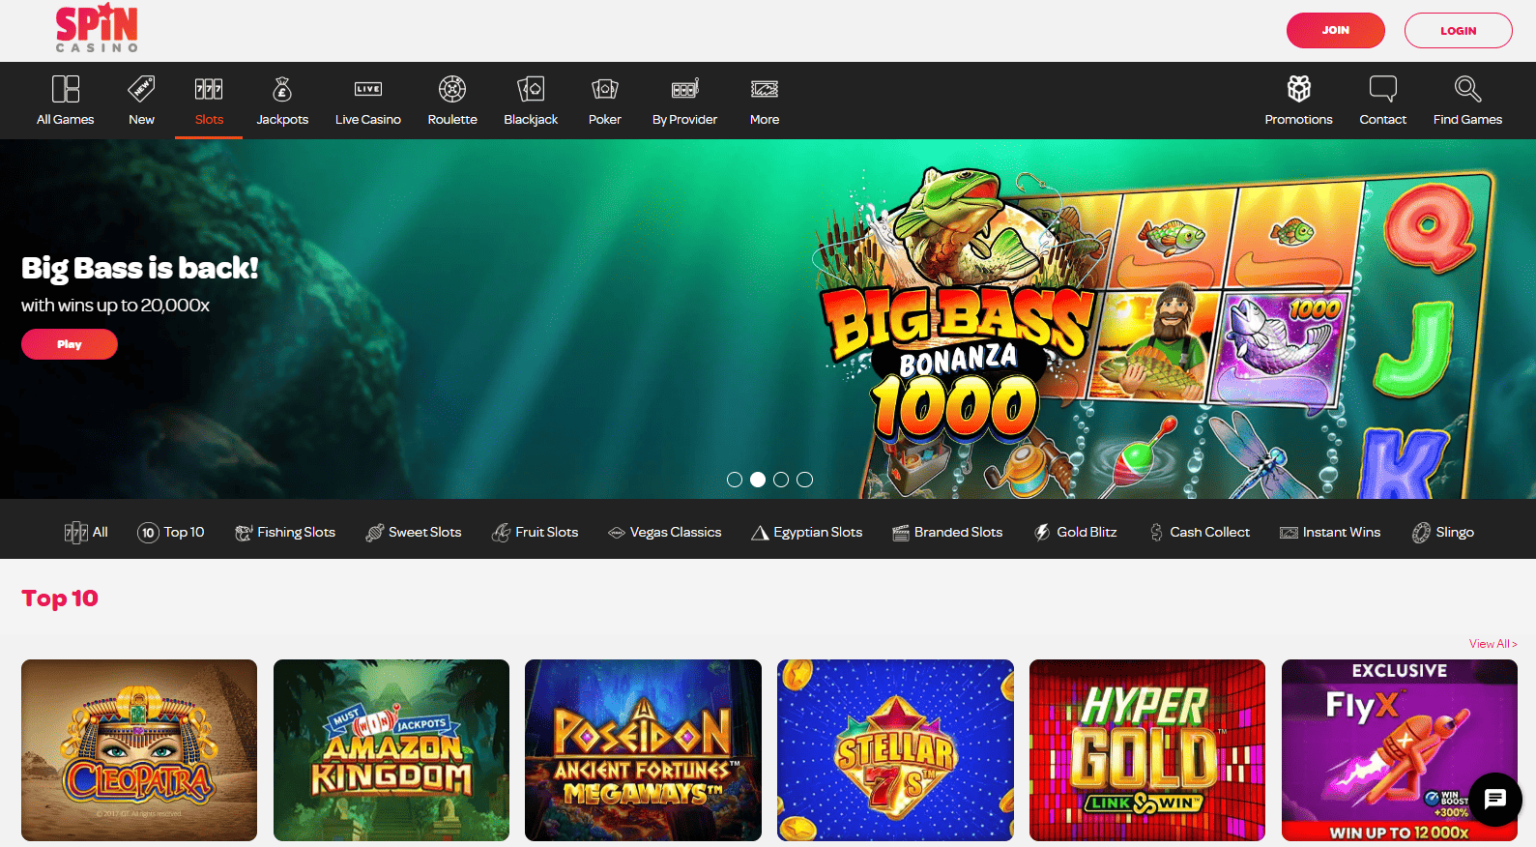The height and width of the screenshot is (847, 1536).
Task: Select the Fishing Slots filter
Action: (285, 531)
